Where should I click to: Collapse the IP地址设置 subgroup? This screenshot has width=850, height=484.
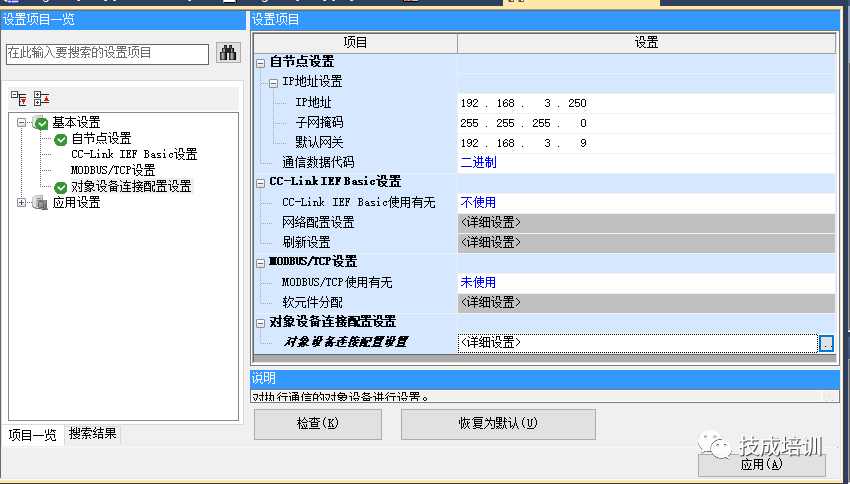pyautogui.click(x=273, y=83)
